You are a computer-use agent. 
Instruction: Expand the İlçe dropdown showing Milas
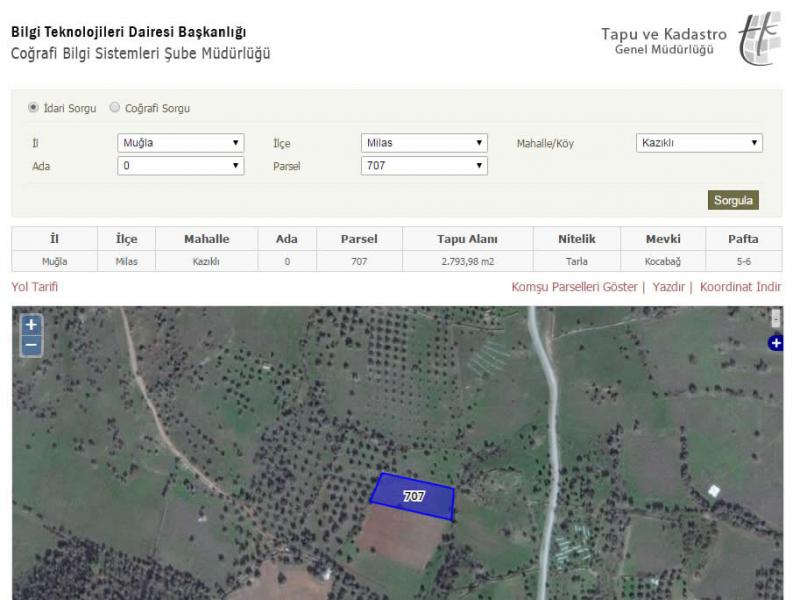pos(424,143)
